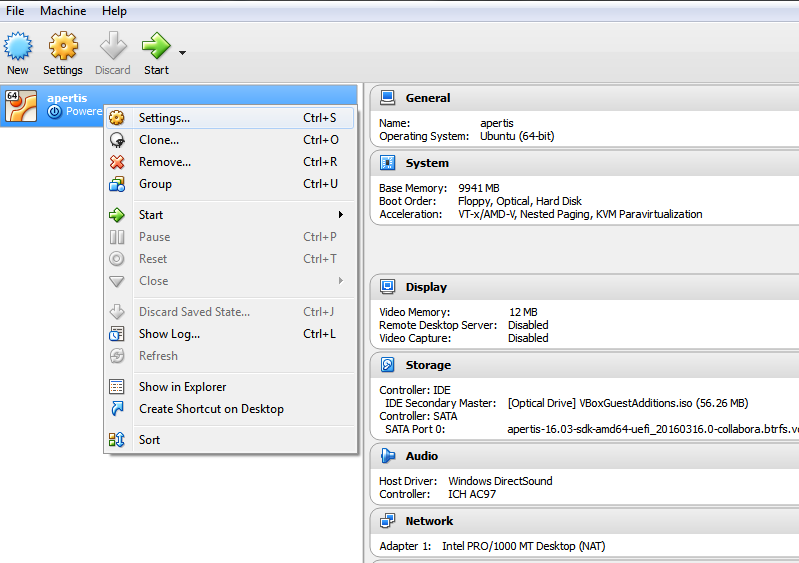The width and height of the screenshot is (799, 563).
Task: Open the Help menu
Action: (114, 11)
